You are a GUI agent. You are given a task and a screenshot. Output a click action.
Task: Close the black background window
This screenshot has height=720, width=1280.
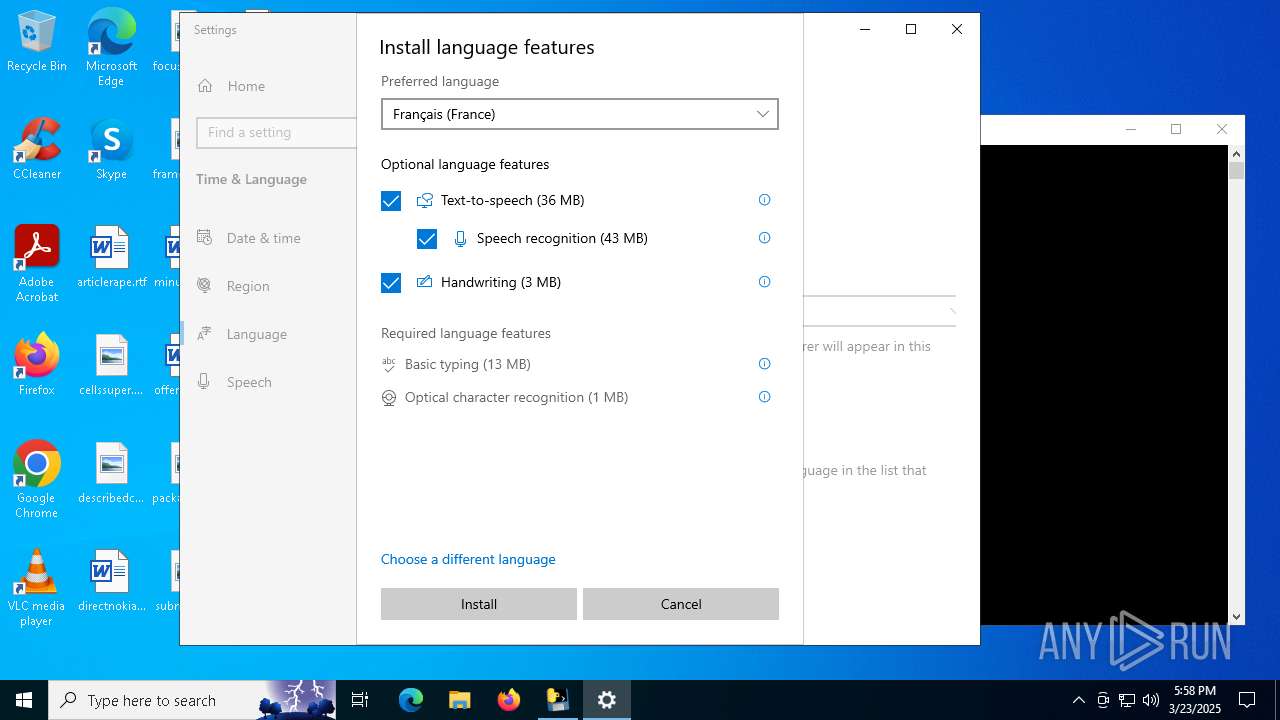coord(1221,129)
